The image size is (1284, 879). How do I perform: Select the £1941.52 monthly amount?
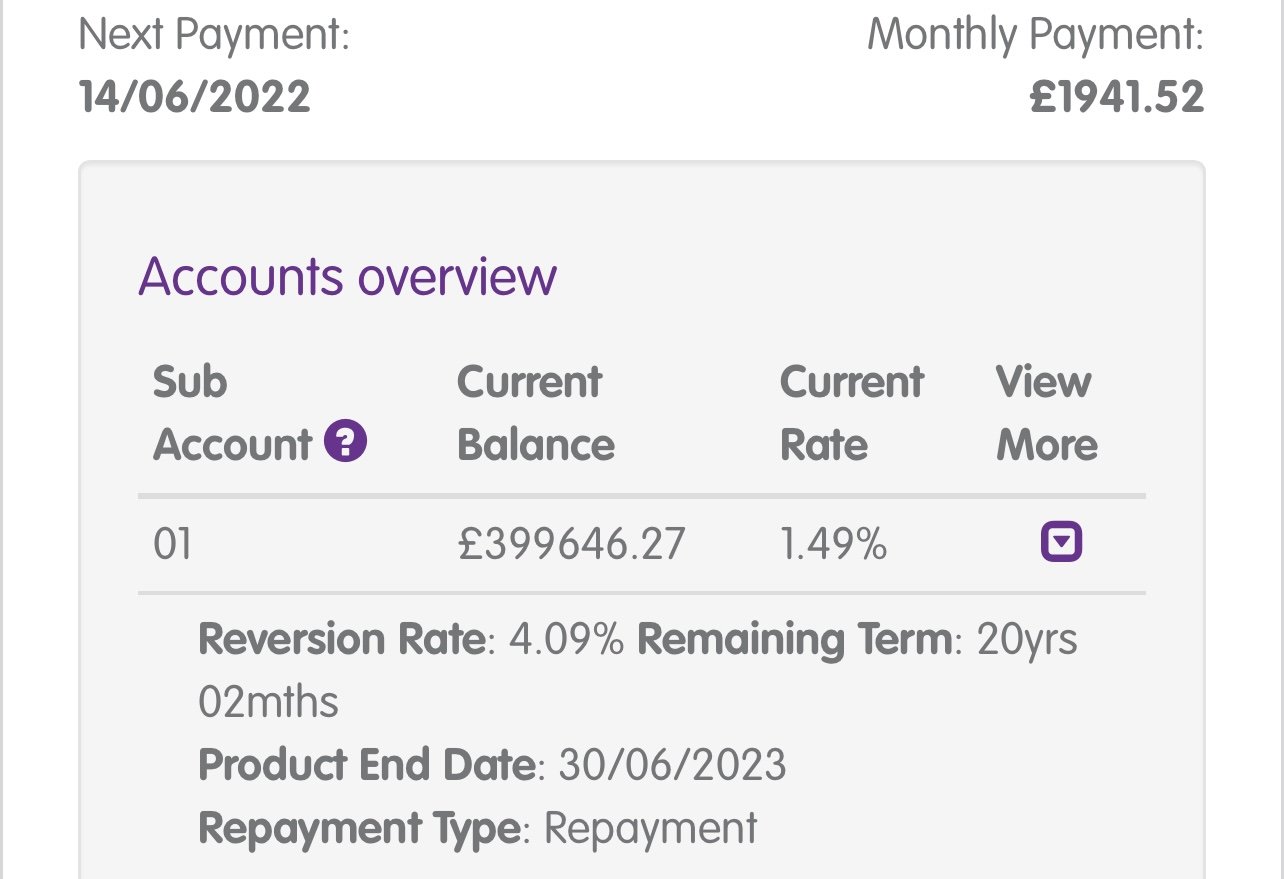1117,98
